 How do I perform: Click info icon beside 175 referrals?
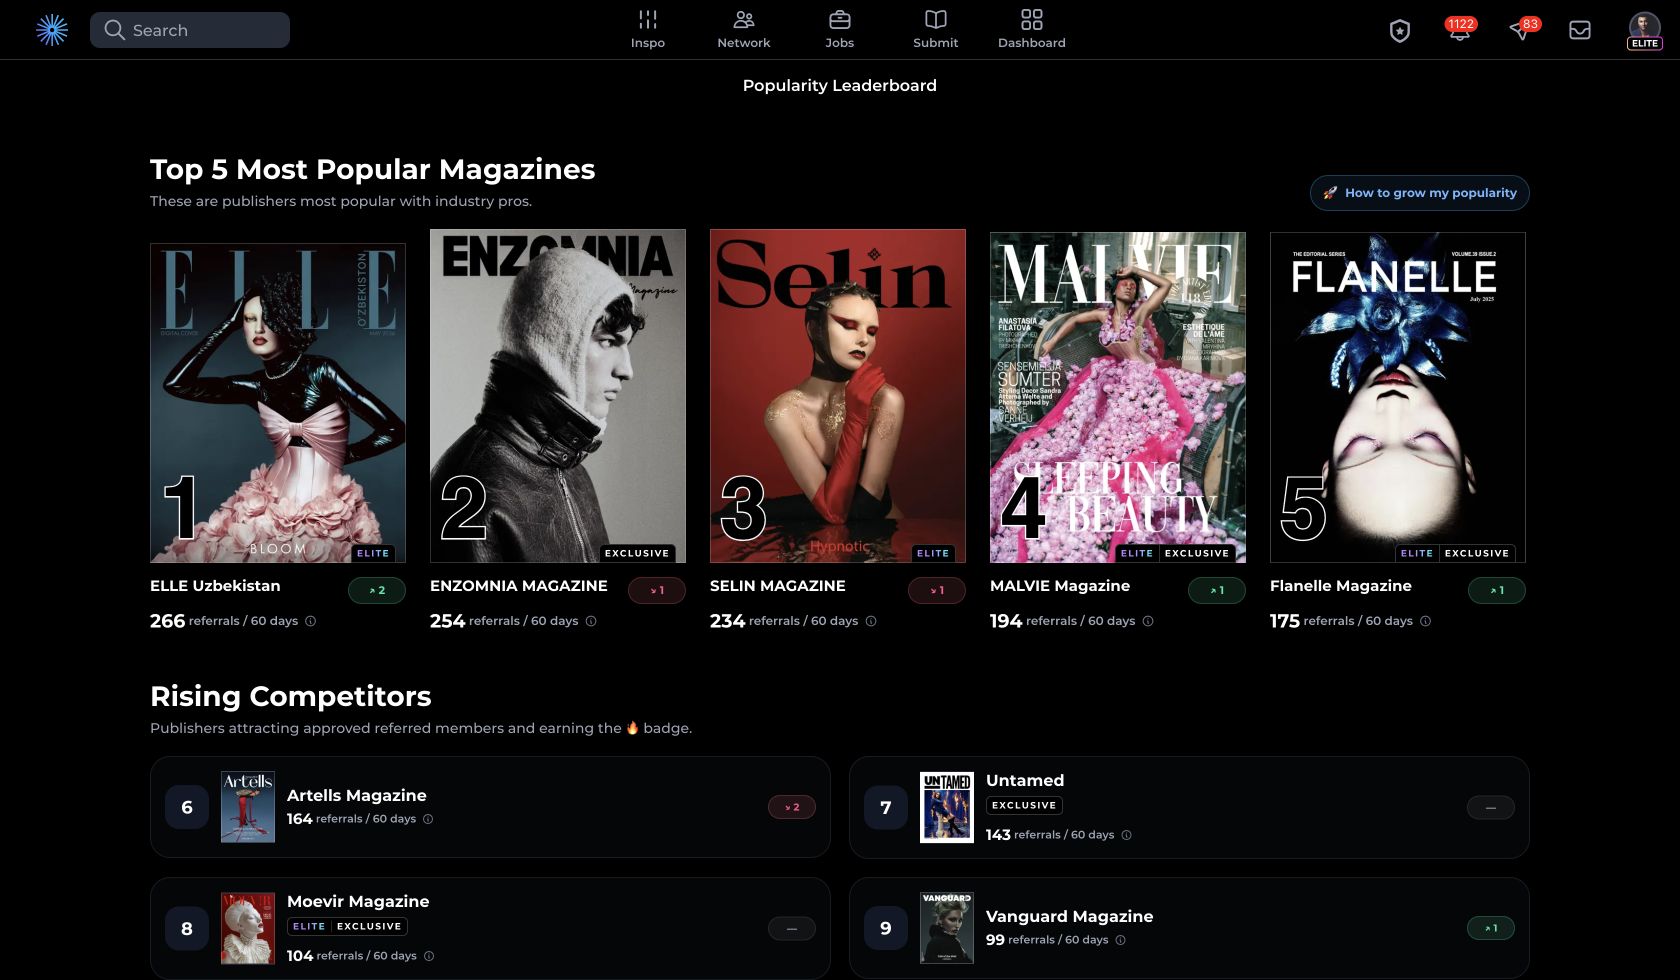(1426, 621)
